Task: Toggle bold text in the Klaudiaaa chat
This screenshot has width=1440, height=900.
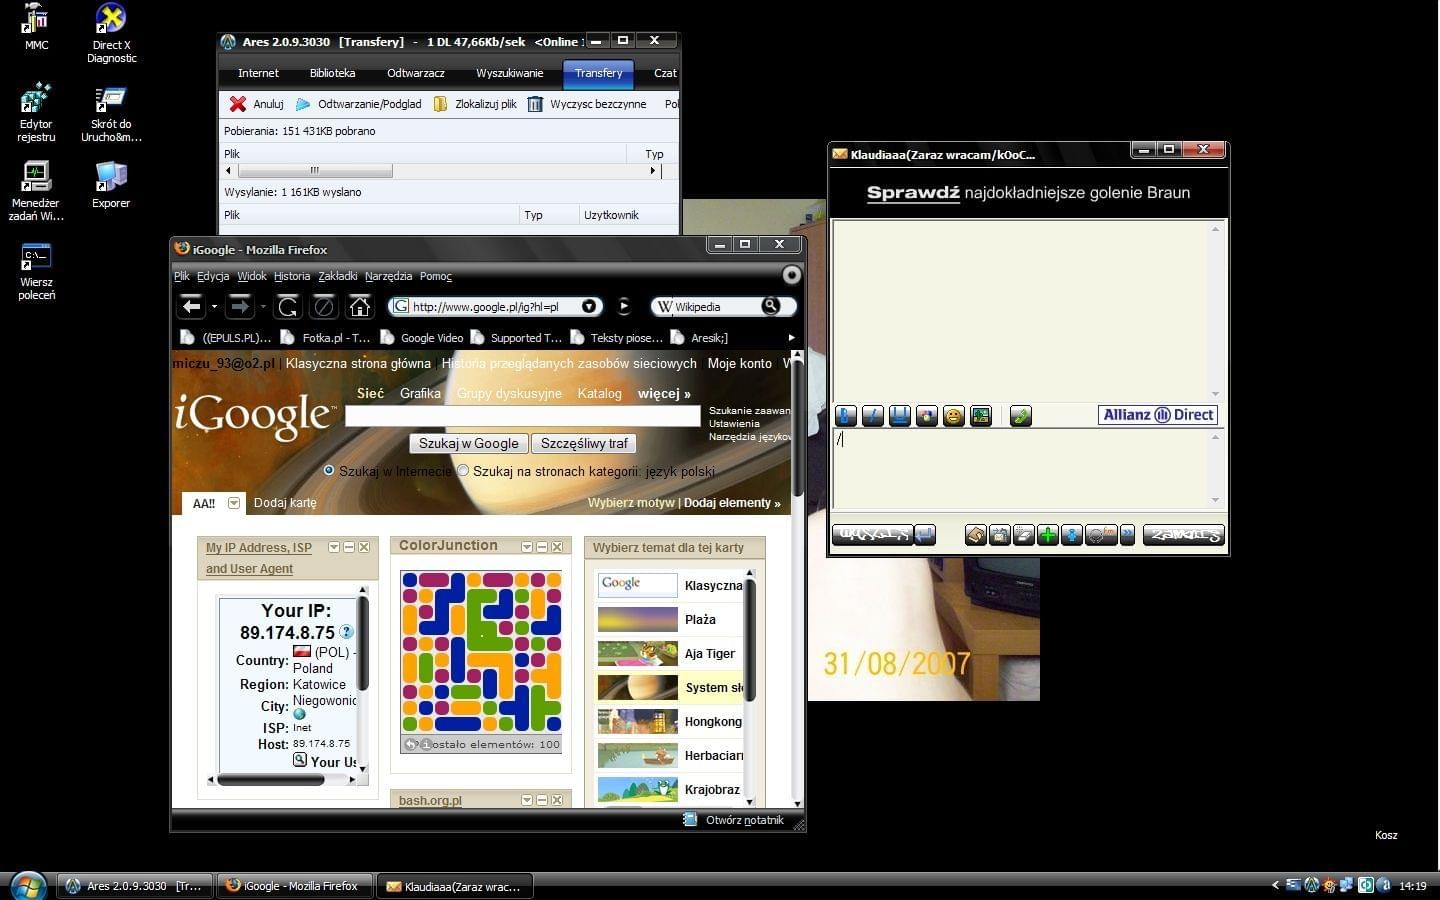Action: click(846, 416)
